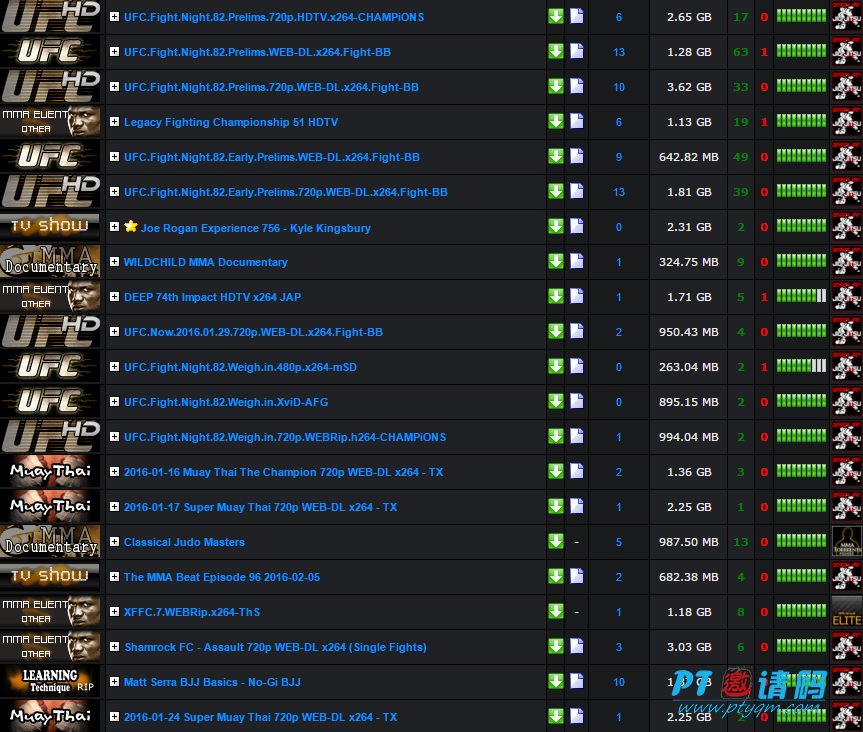Open Matt Serra BJJ Basics - No-Gi BJJ

pos(212,682)
